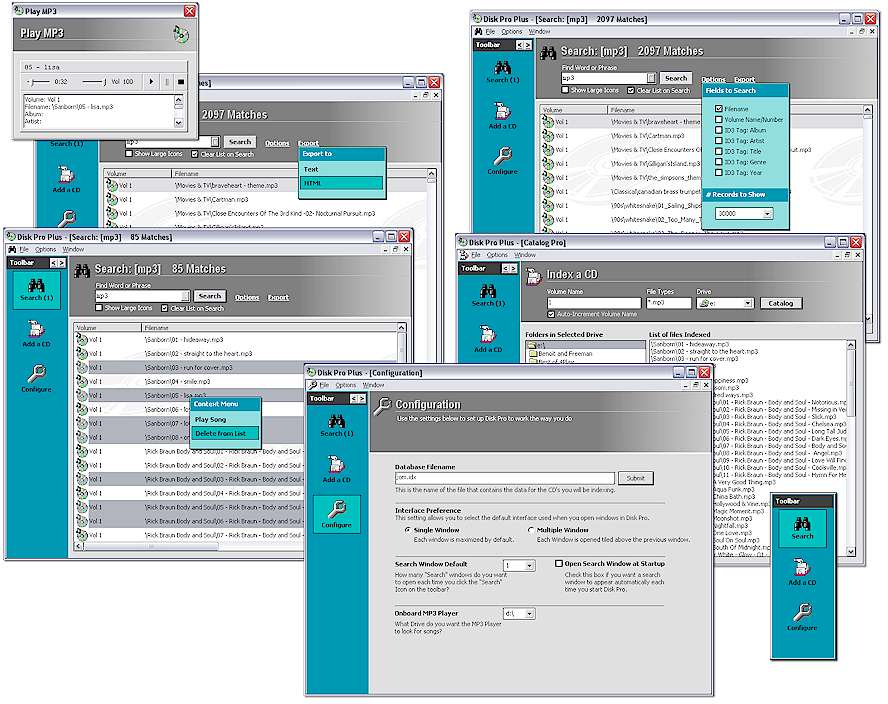Check the ID3 Tag: Artist checkbox
Image resolution: width=888 pixels, height=704 pixels.
[719, 141]
